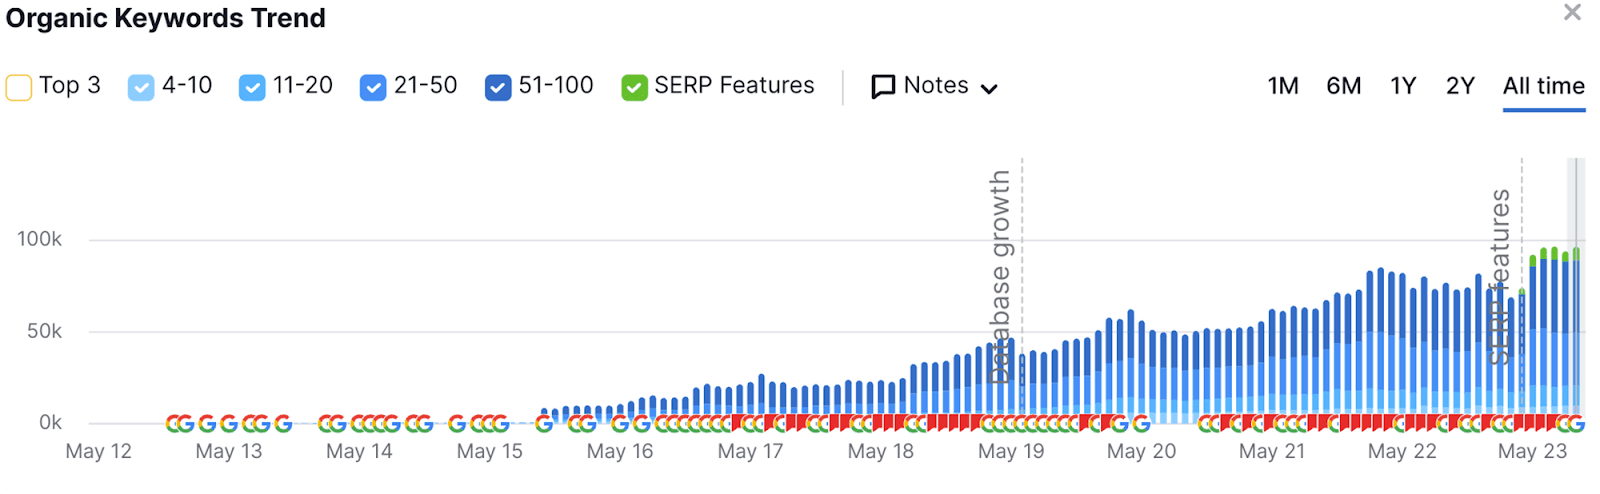Uncheck the 51-100 positions checkbox
This screenshot has height=494, width=1600.
tap(498, 87)
